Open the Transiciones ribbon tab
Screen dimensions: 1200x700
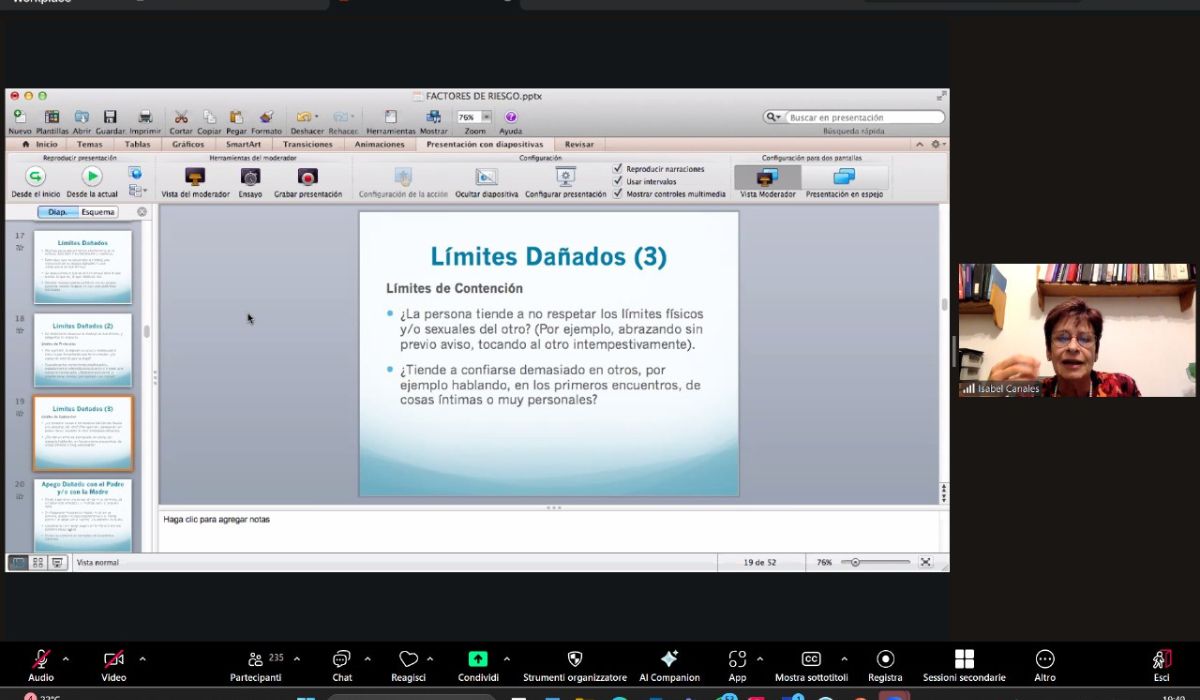307,144
